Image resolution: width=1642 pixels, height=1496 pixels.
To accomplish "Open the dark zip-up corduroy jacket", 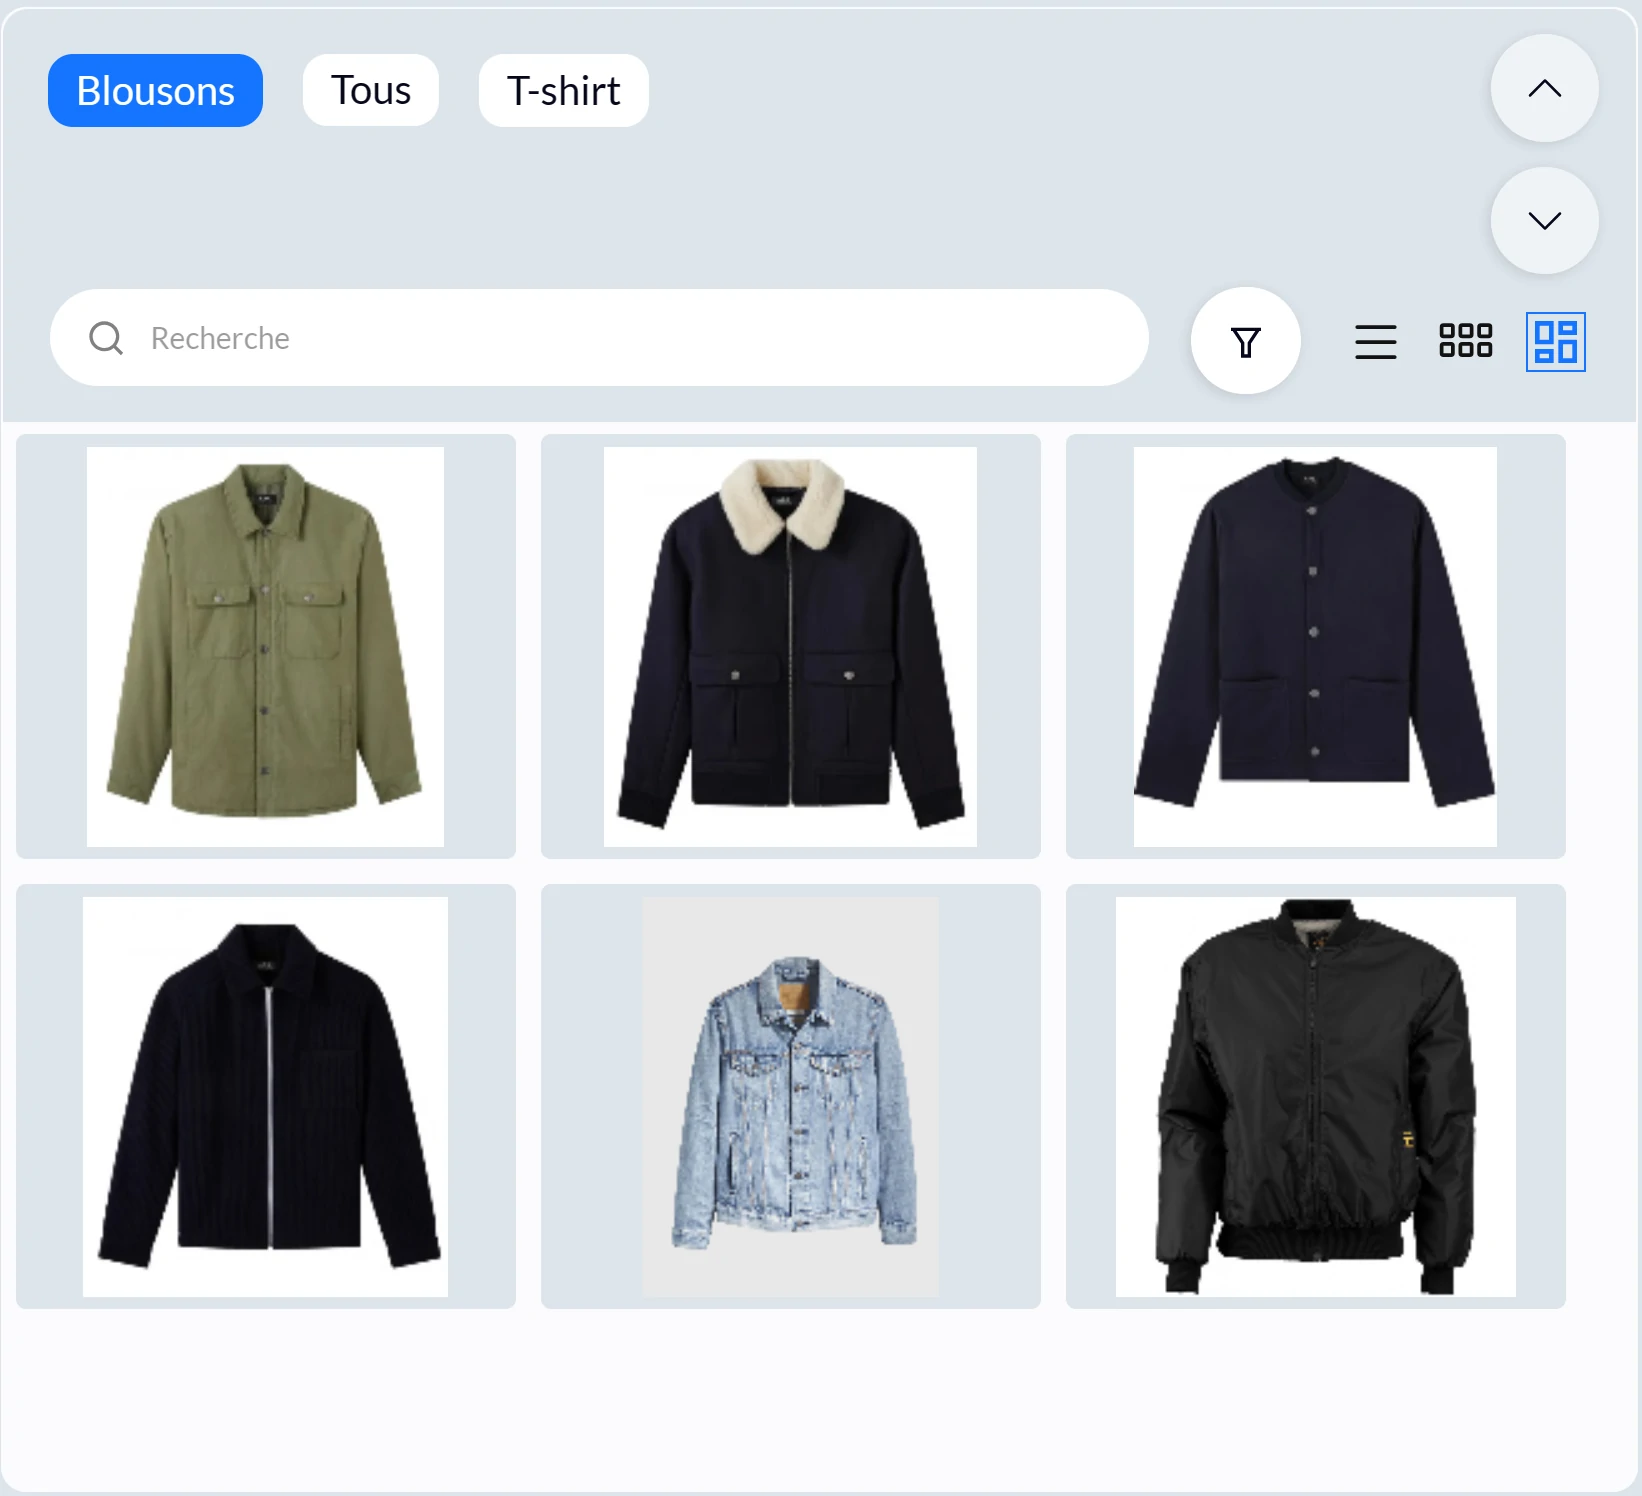I will (x=266, y=1096).
